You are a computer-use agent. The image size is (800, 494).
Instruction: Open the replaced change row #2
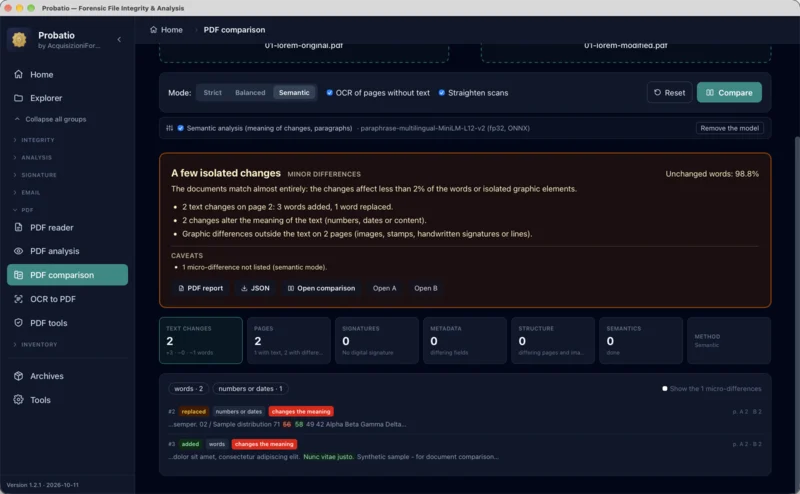[465, 418]
